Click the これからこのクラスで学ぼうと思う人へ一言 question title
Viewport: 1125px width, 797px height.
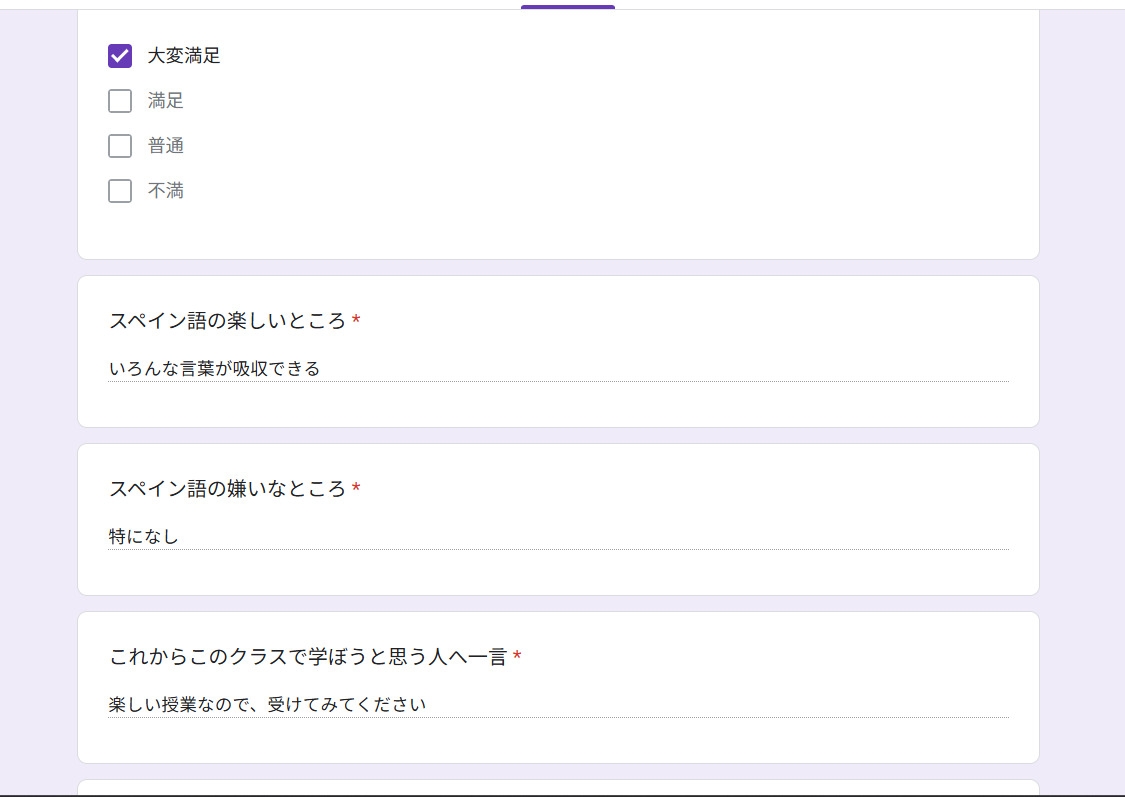(x=307, y=657)
